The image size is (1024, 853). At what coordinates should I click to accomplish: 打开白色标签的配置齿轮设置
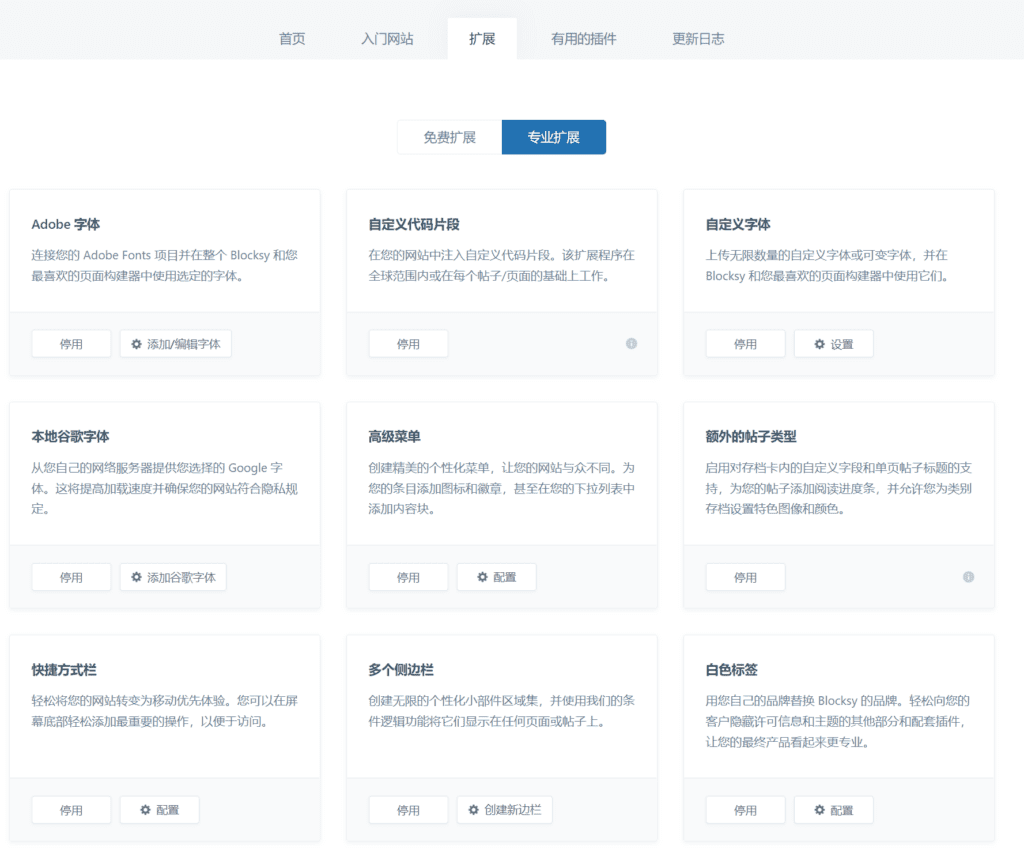(833, 810)
